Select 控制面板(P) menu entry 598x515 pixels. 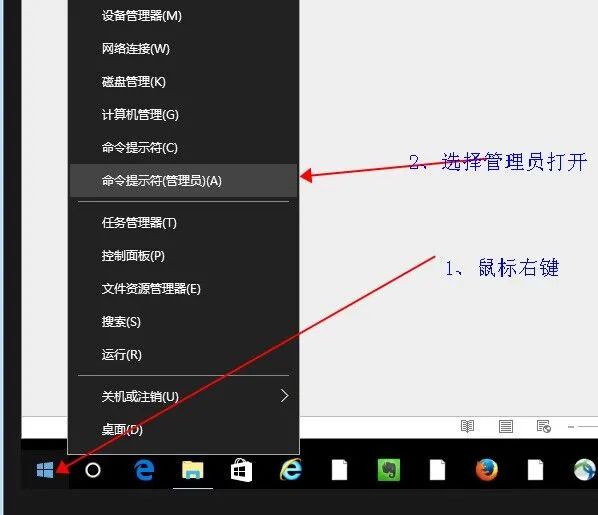coord(183,256)
